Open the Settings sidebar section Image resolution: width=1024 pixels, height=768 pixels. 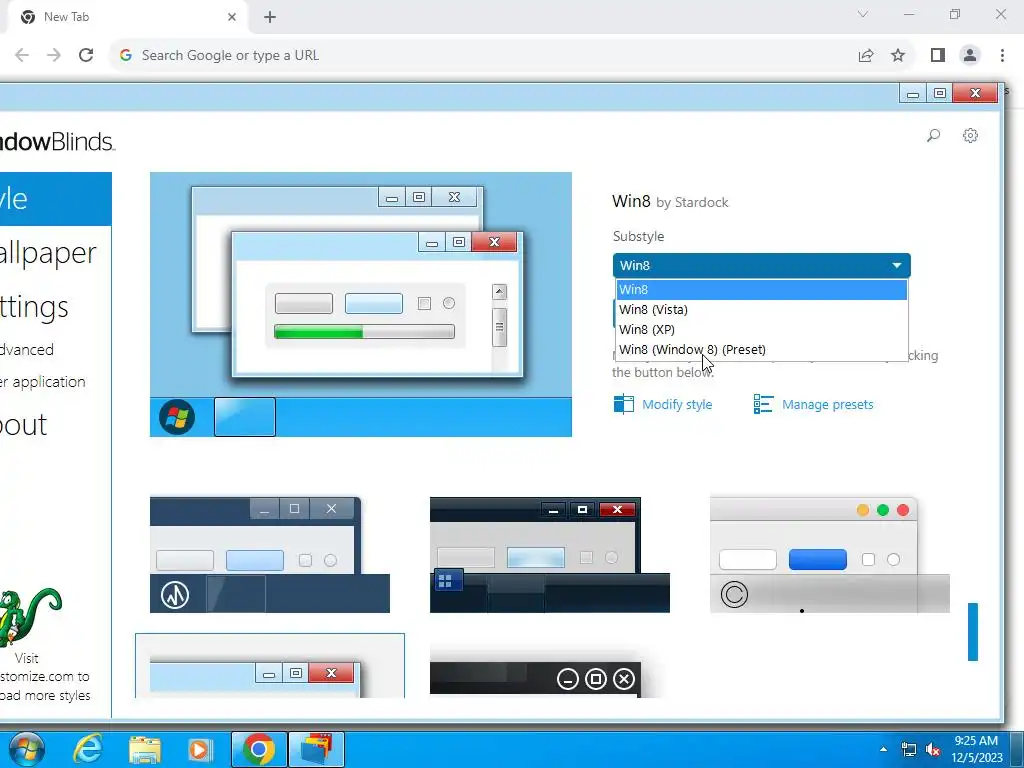pyautogui.click(x=34, y=306)
